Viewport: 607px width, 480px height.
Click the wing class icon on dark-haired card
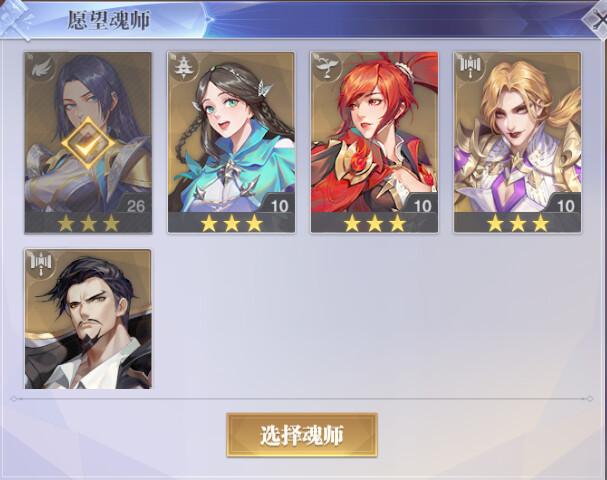(x=41, y=67)
